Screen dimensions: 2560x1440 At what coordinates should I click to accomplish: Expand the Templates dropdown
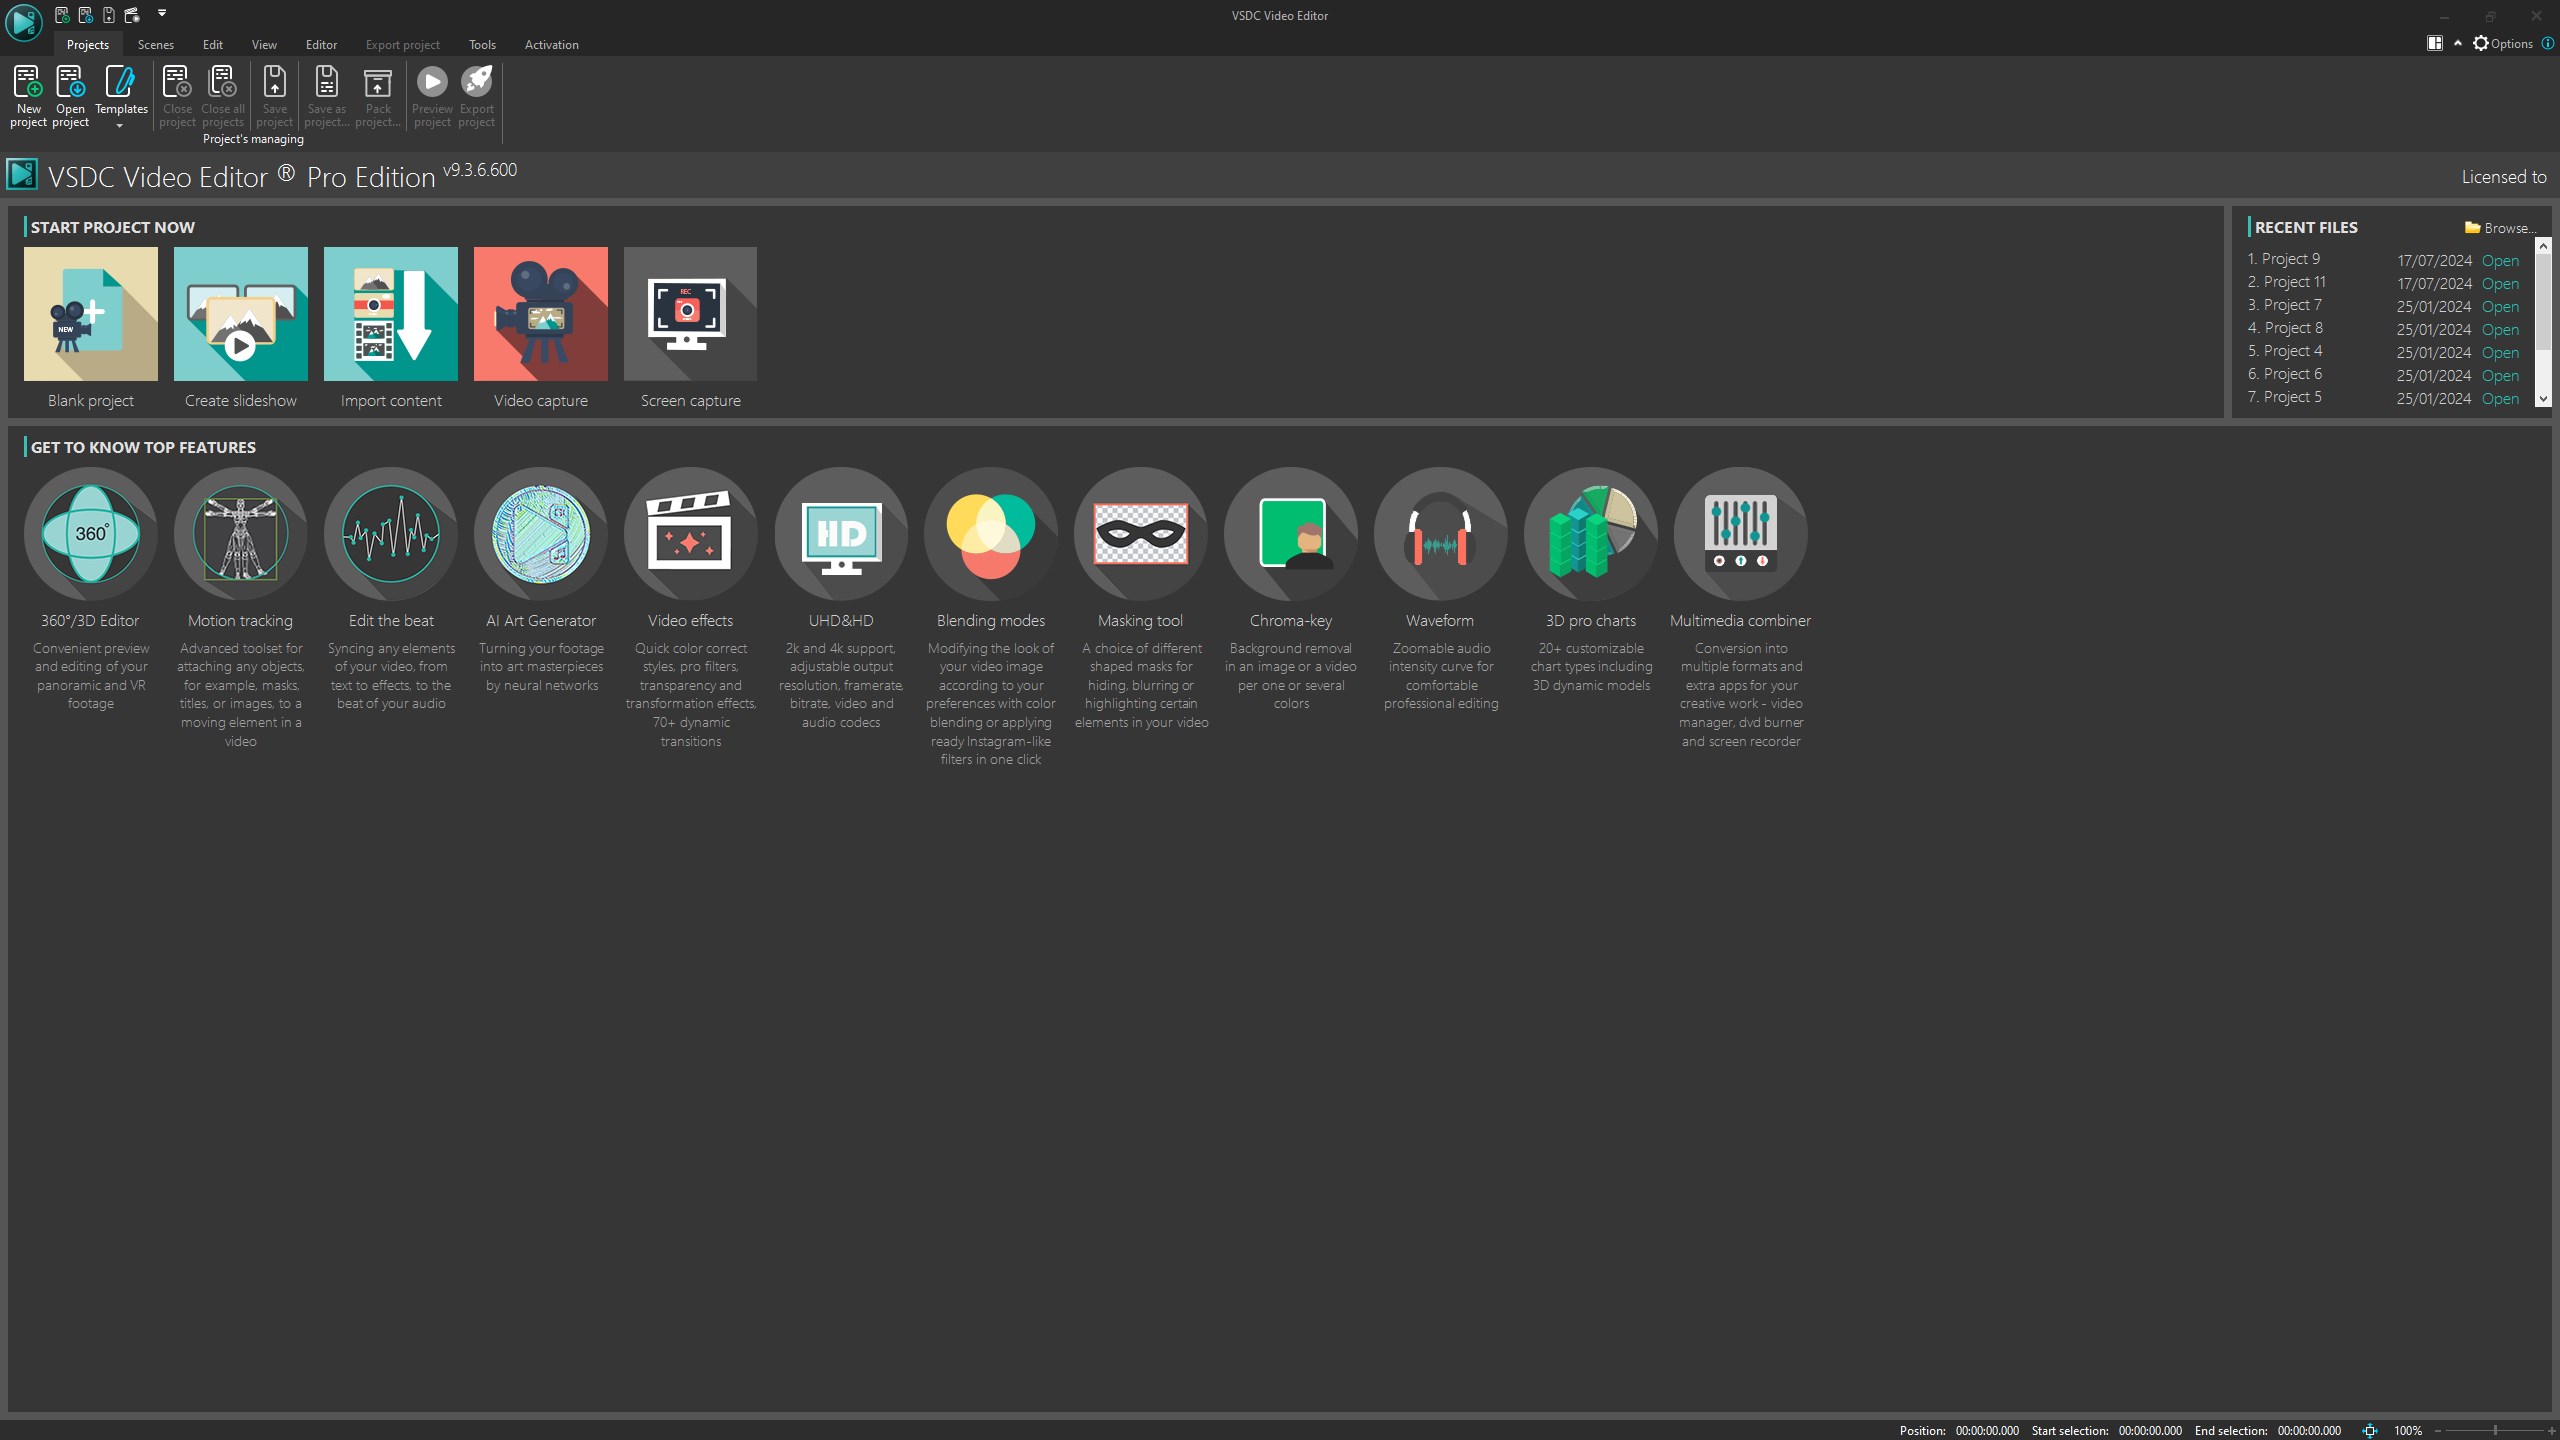click(121, 128)
